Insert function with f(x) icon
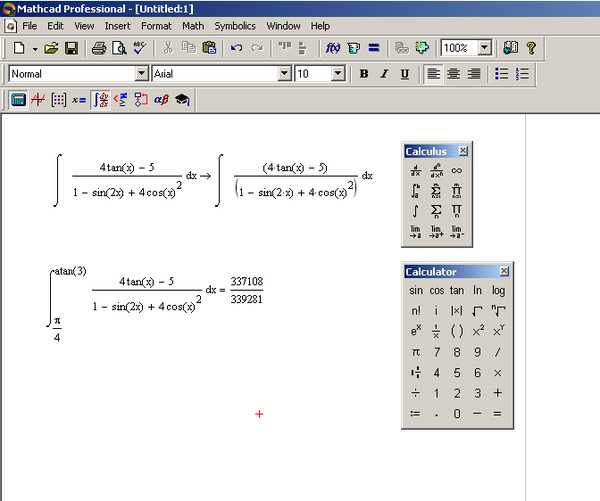This screenshot has width=600, height=501. click(333, 48)
